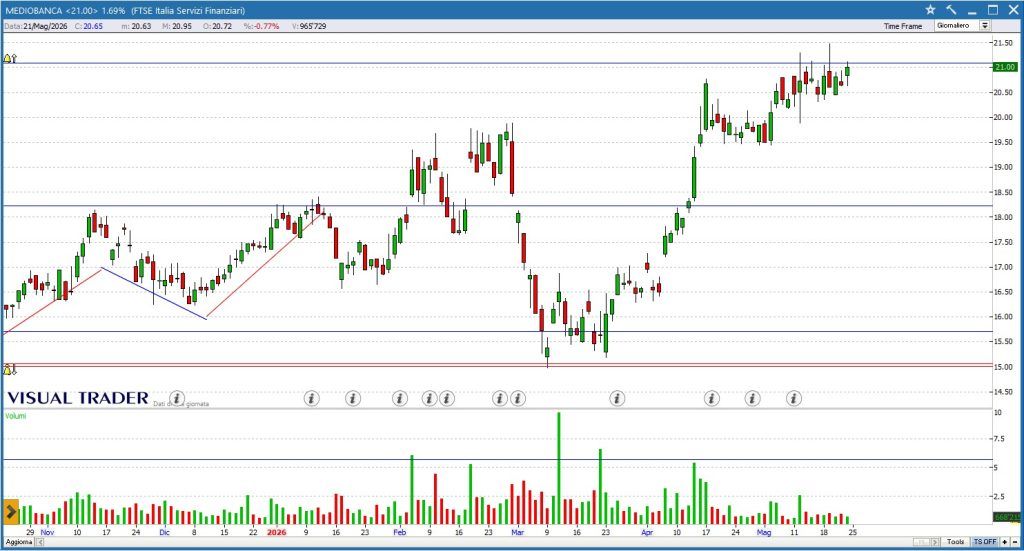Open info marker beside Visual Trader logo
Viewport: 1024px width, 551px height.
(x=176, y=398)
